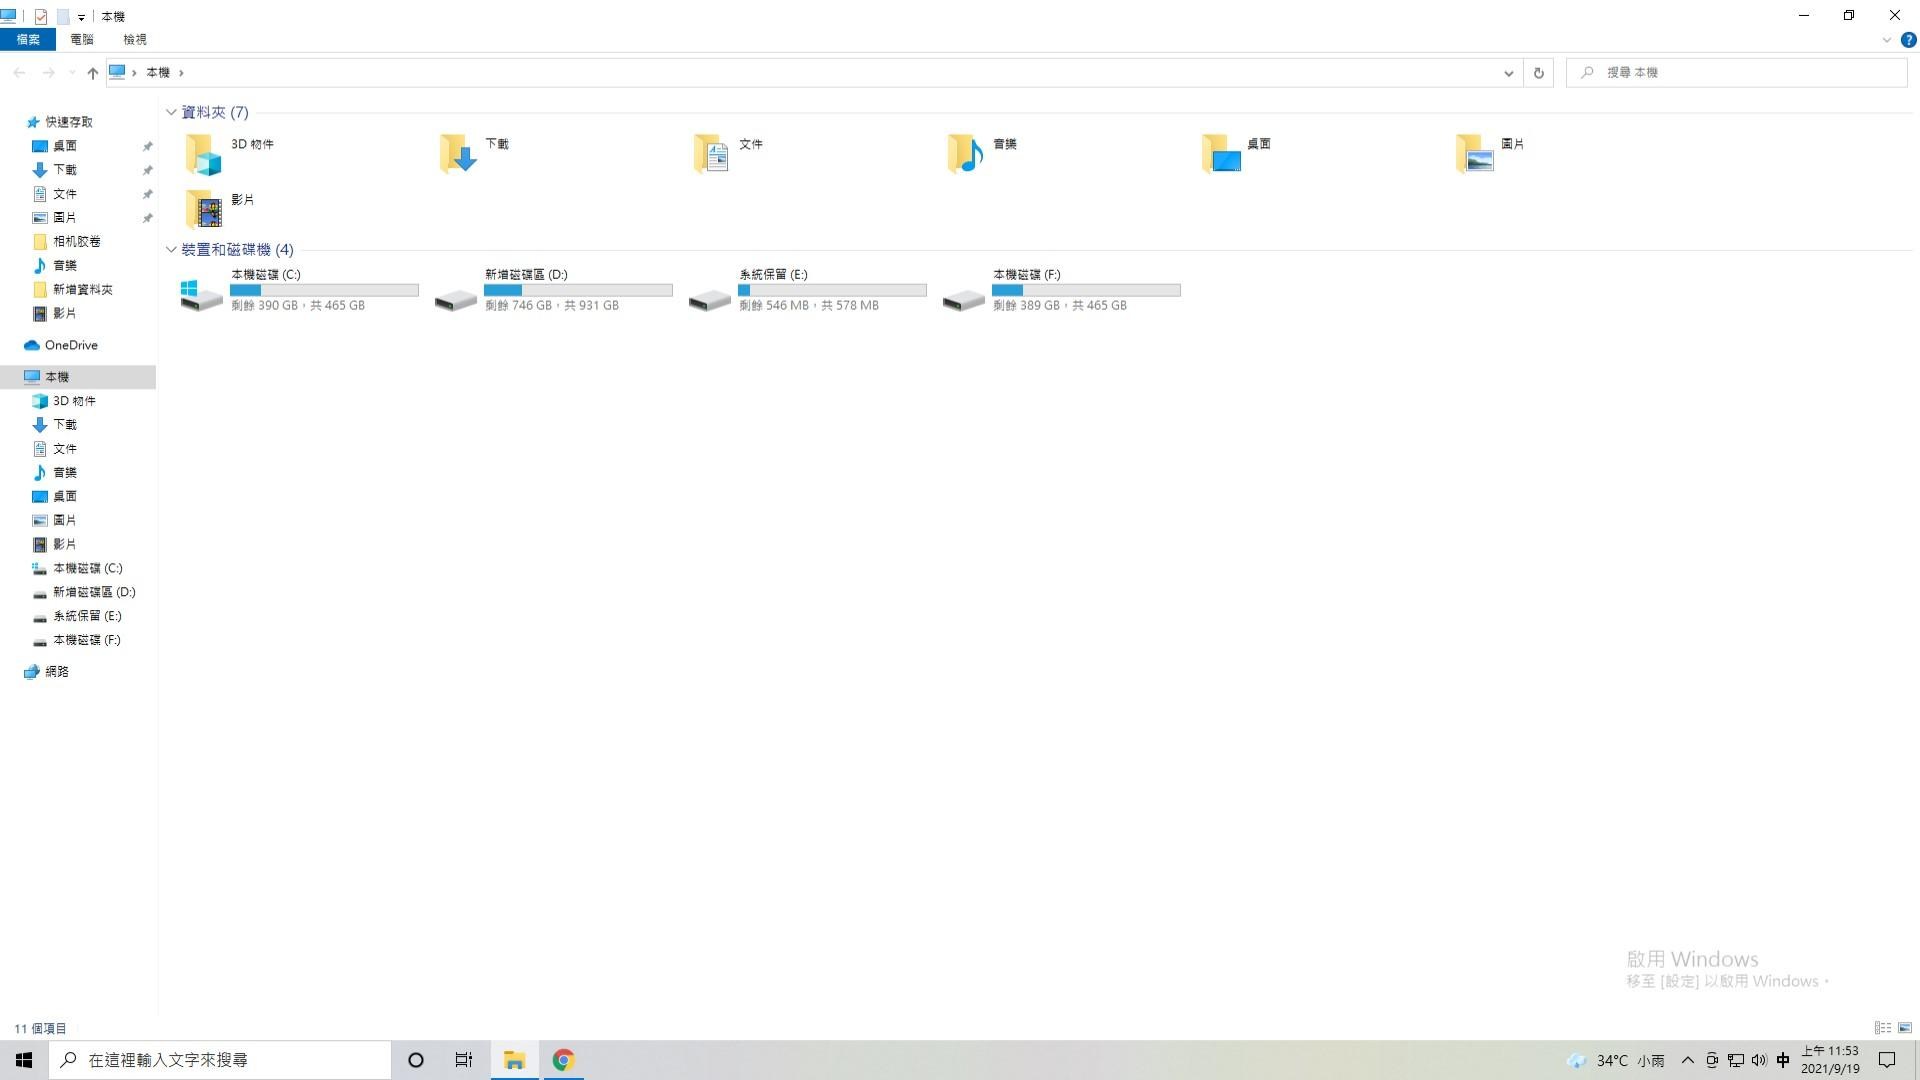Toggle the 中 input method indicator
The width and height of the screenshot is (1920, 1080).
pos(1783,1060)
